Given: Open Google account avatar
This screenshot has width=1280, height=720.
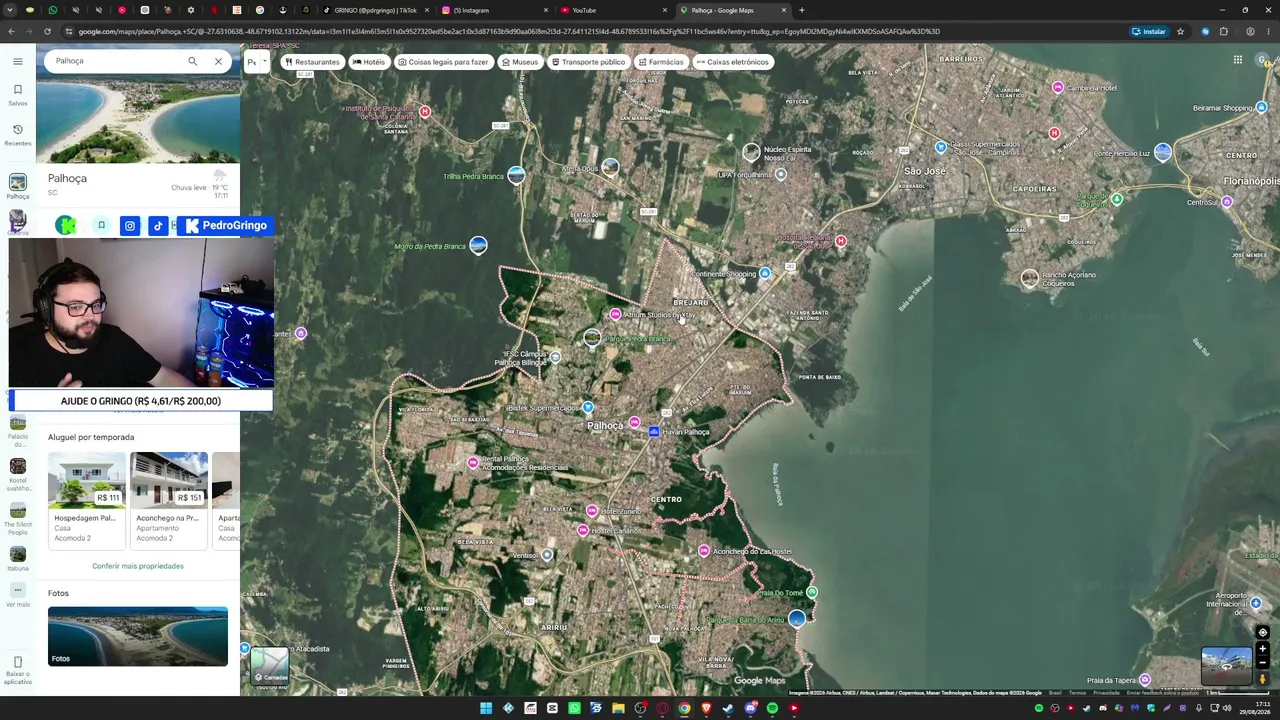Looking at the screenshot, I should point(1264,60).
